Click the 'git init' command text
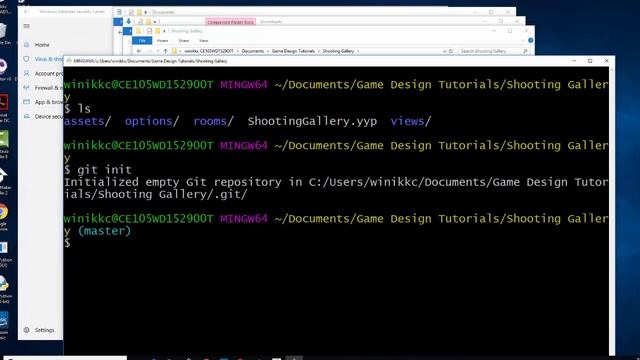Screen dimensions: 640x360 (104, 170)
